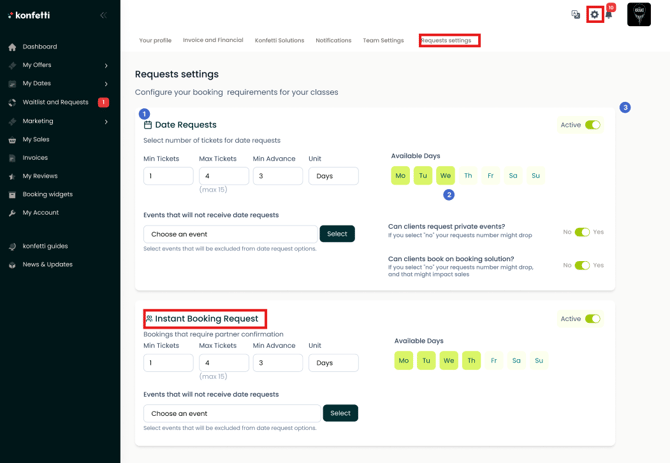Viewport: 670px width, 463px height.
Task: Open the chat messages icon
Action: point(576,15)
